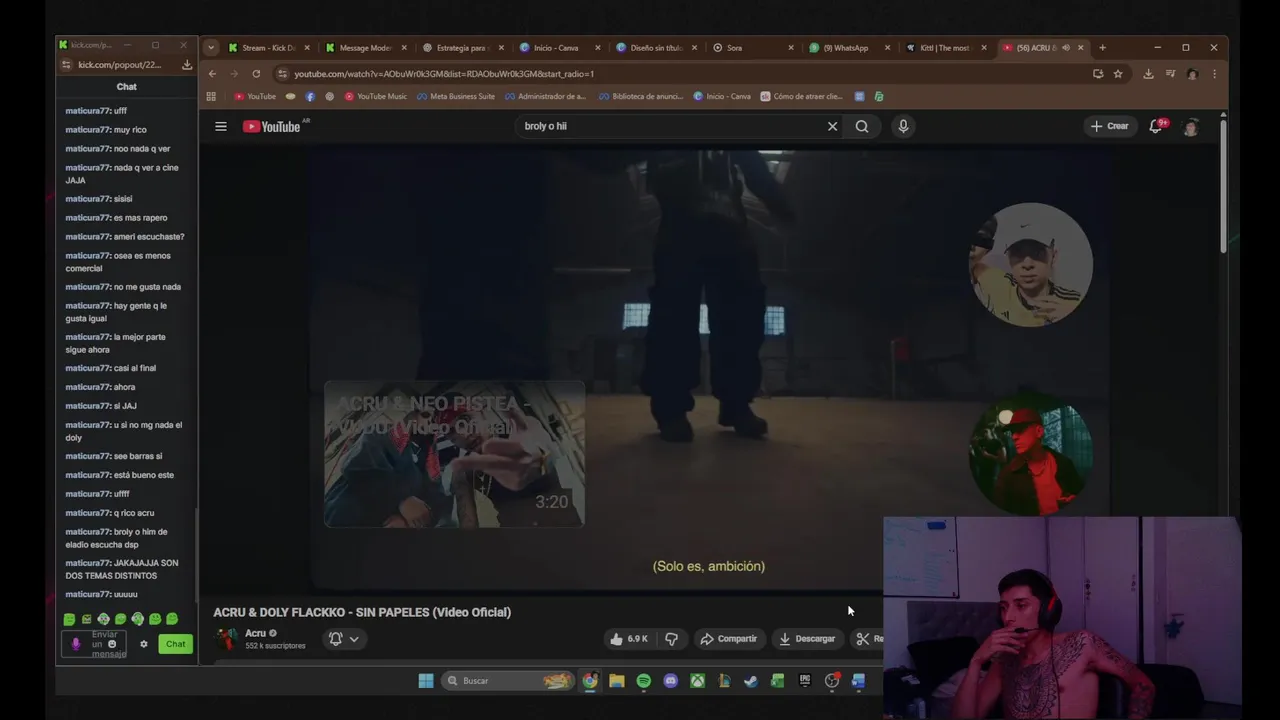The width and height of the screenshot is (1280, 720).
Task: Open File Explorer from the taskbar
Action: pyautogui.click(x=617, y=681)
